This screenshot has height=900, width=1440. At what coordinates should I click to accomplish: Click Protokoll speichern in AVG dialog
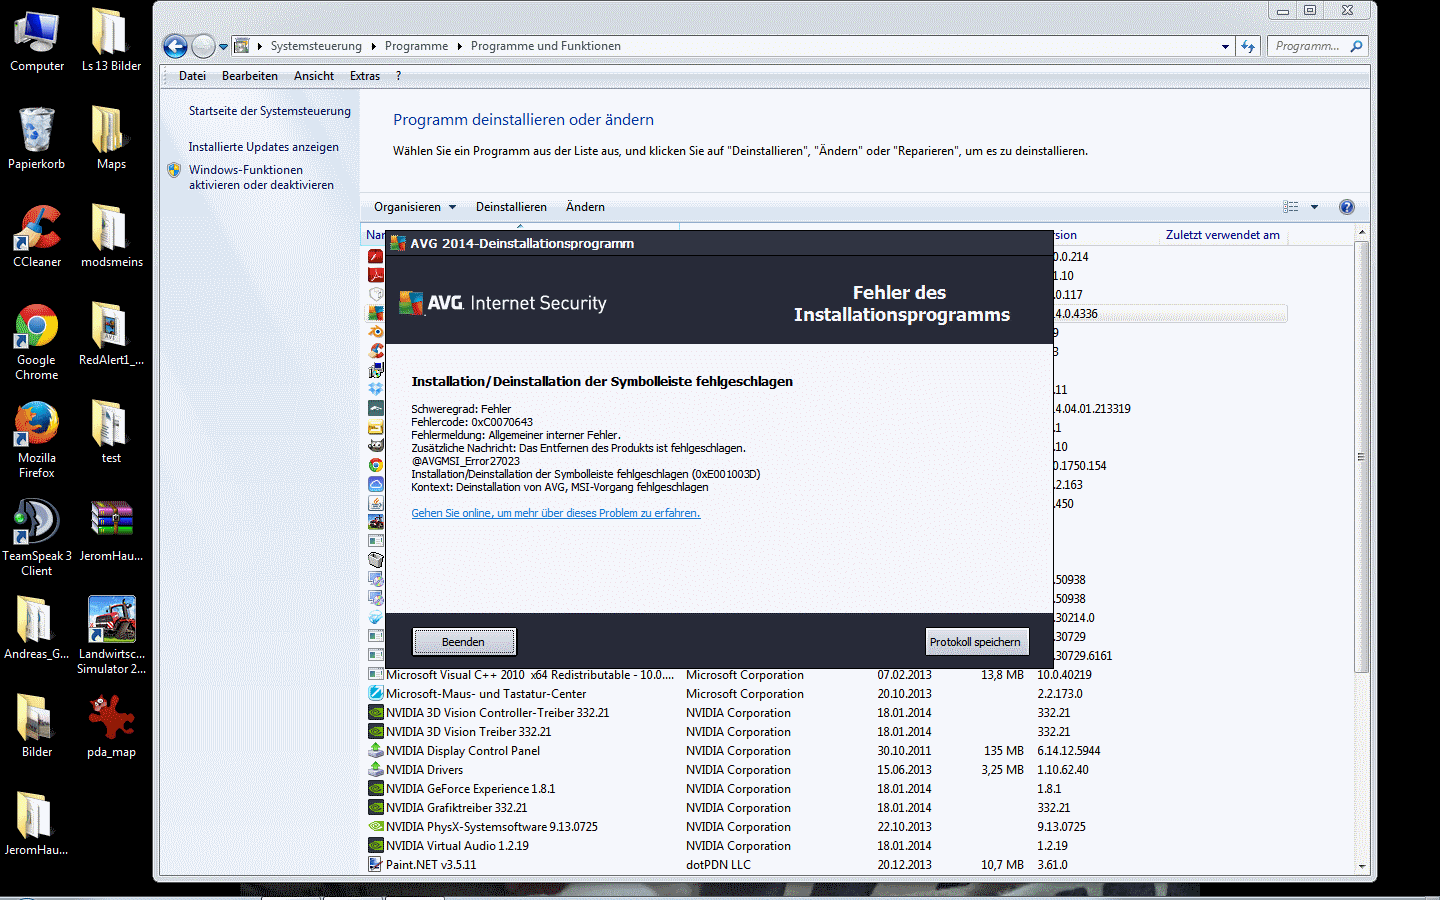pos(975,642)
